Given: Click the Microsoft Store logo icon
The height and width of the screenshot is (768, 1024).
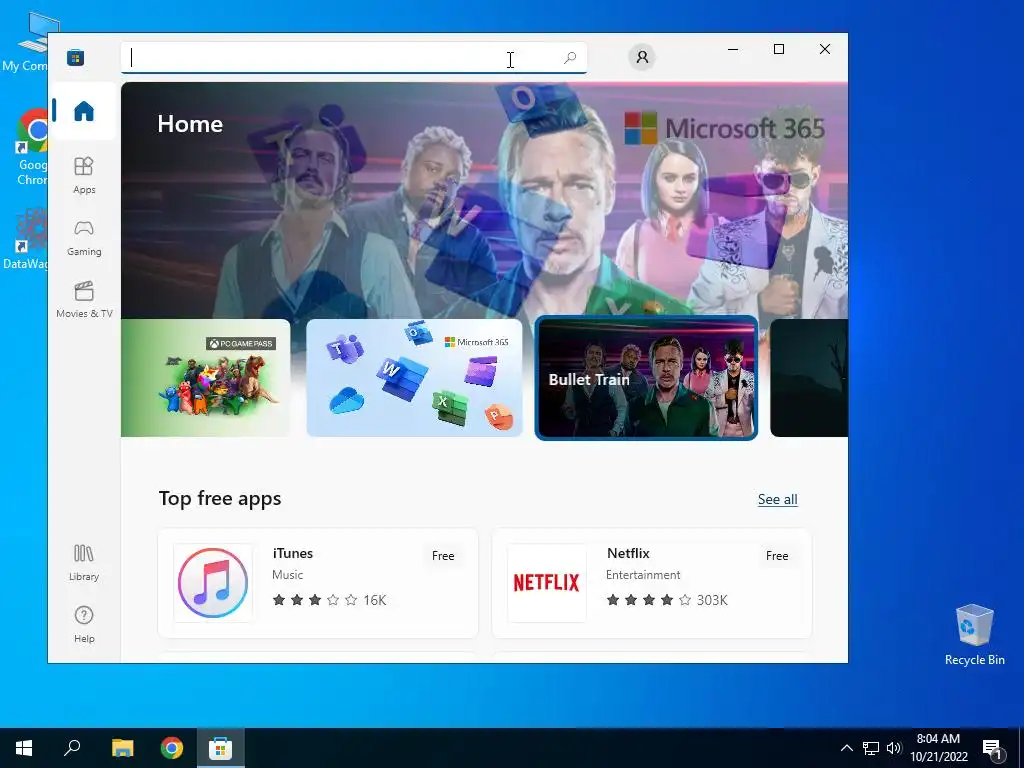Looking at the screenshot, I should (x=75, y=57).
